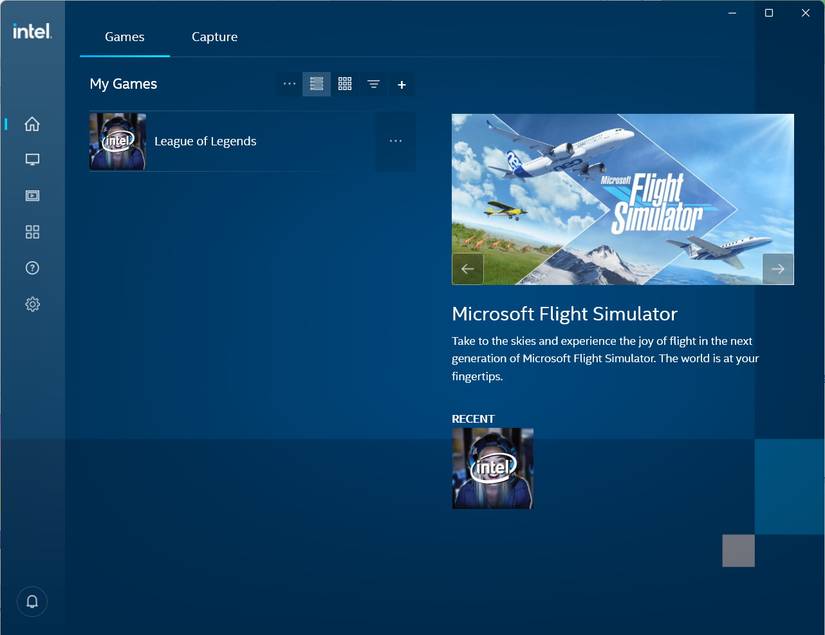This screenshot has width=825, height=635.
Task: Open the recent League of Legends thumbnail
Action: pyautogui.click(x=492, y=468)
